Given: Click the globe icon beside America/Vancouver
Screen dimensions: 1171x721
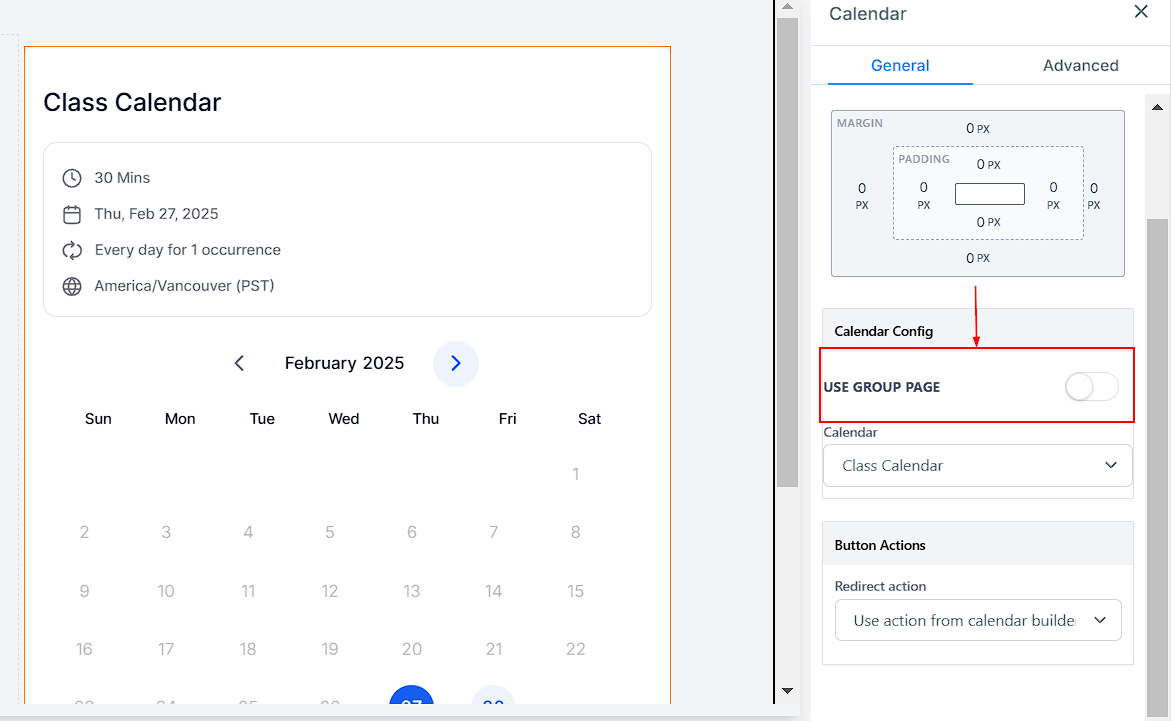Looking at the screenshot, I should [72, 286].
